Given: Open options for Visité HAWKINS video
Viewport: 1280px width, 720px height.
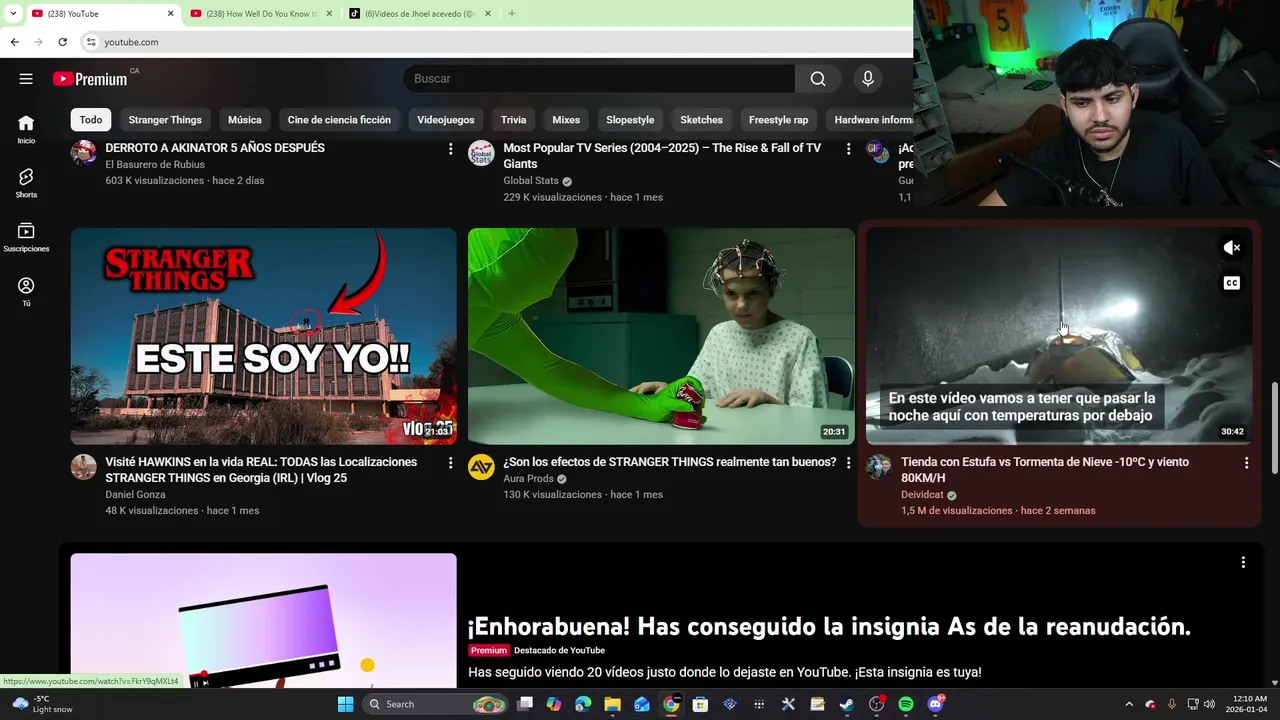Looking at the screenshot, I should click(450, 463).
